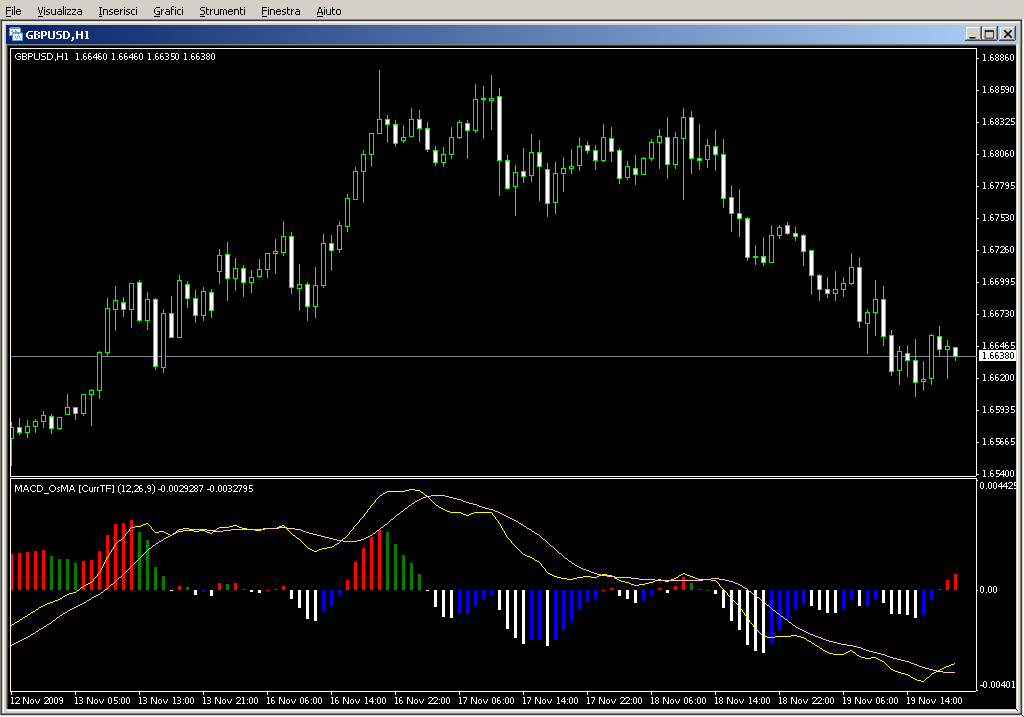The width and height of the screenshot is (1024, 717).
Task: Open the Aiuto menu
Action: (x=328, y=11)
